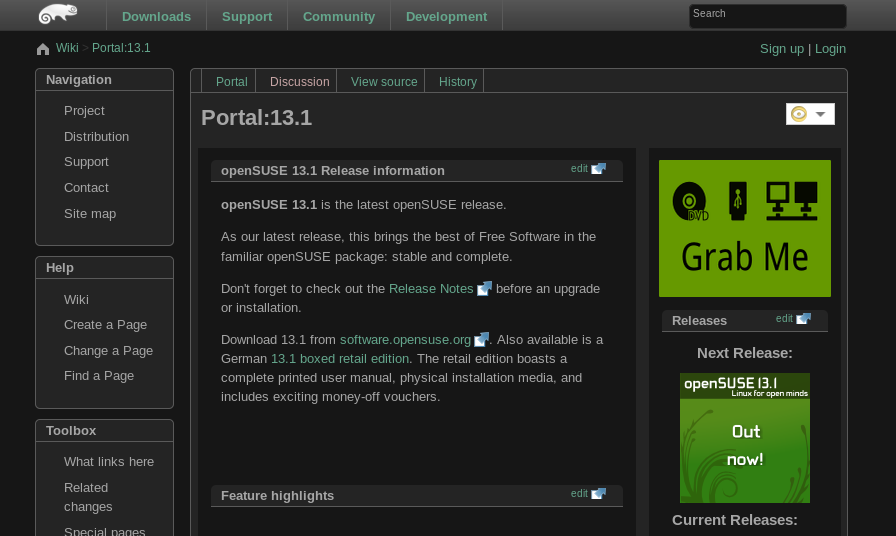This screenshot has width=896, height=536.
Task: Open the History tab
Action: pyautogui.click(x=458, y=82)
